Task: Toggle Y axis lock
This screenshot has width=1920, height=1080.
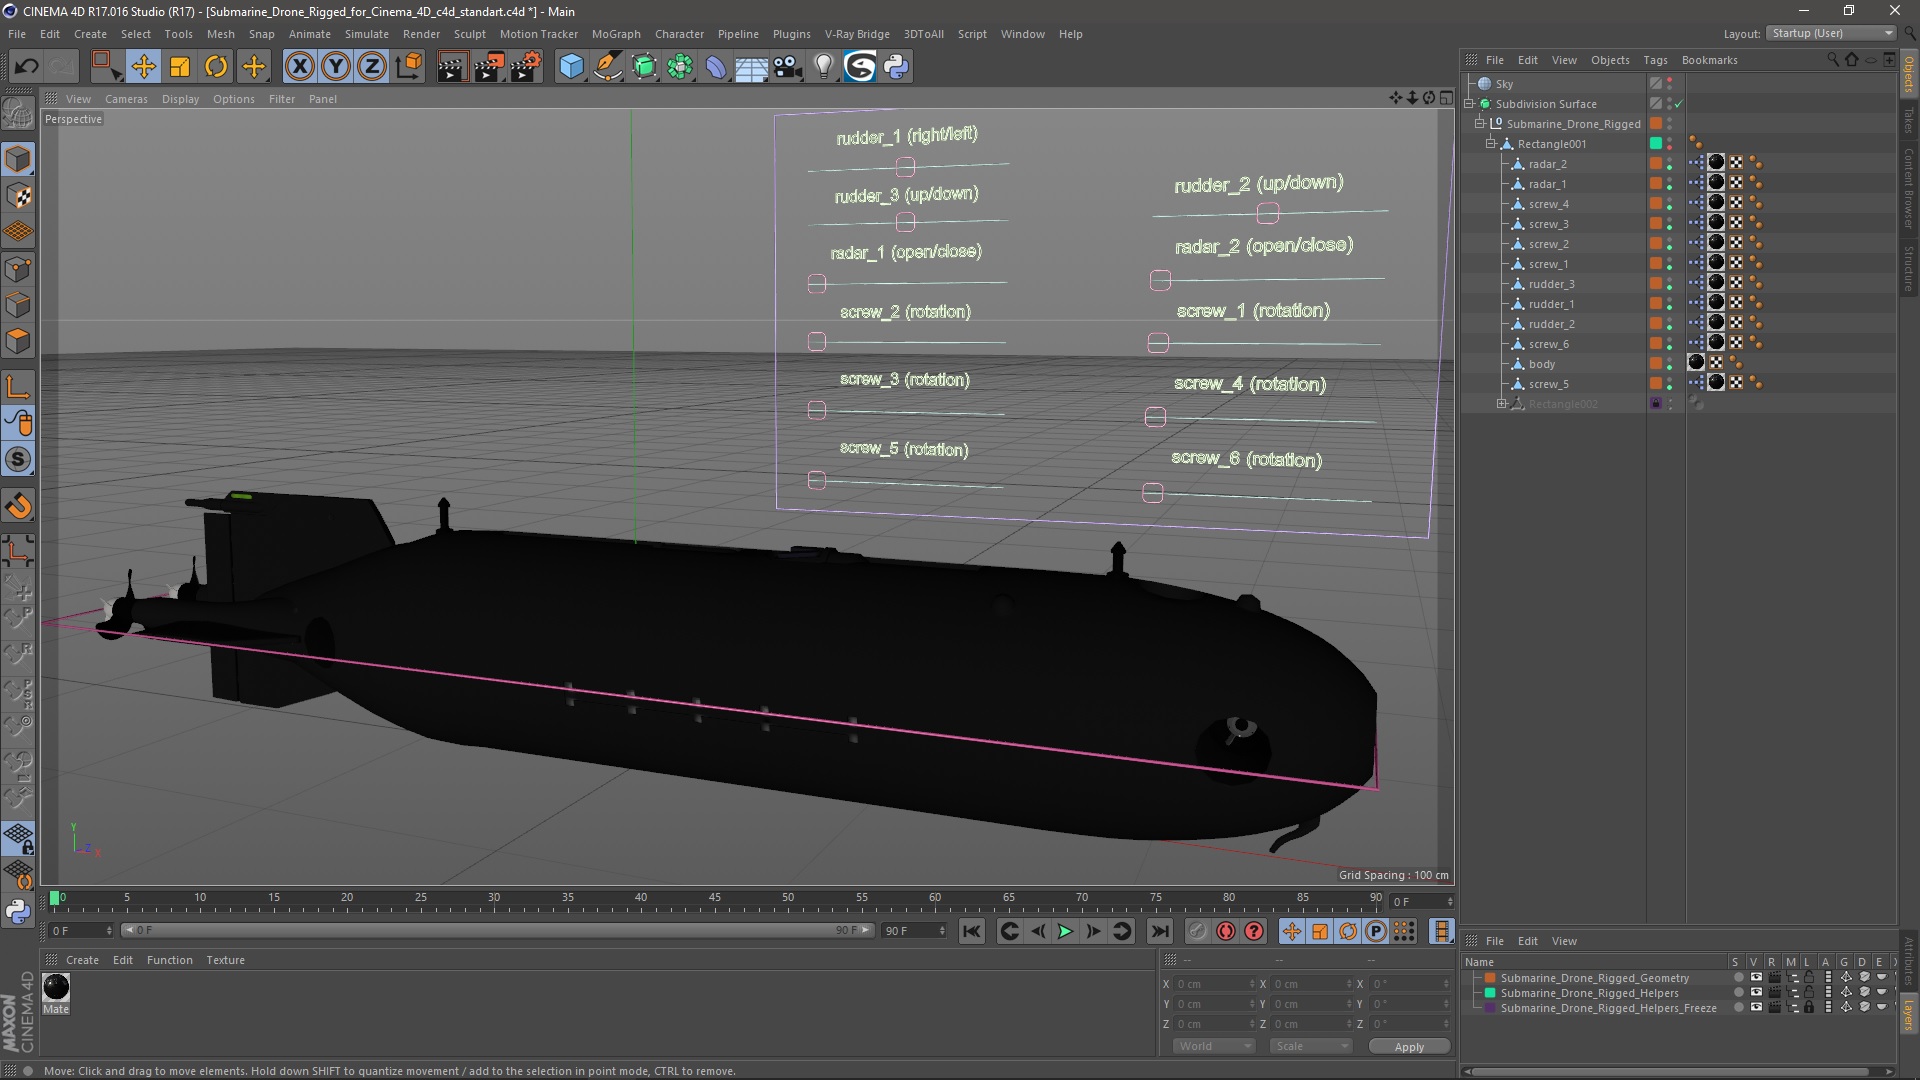Action: tap(336, 67)
